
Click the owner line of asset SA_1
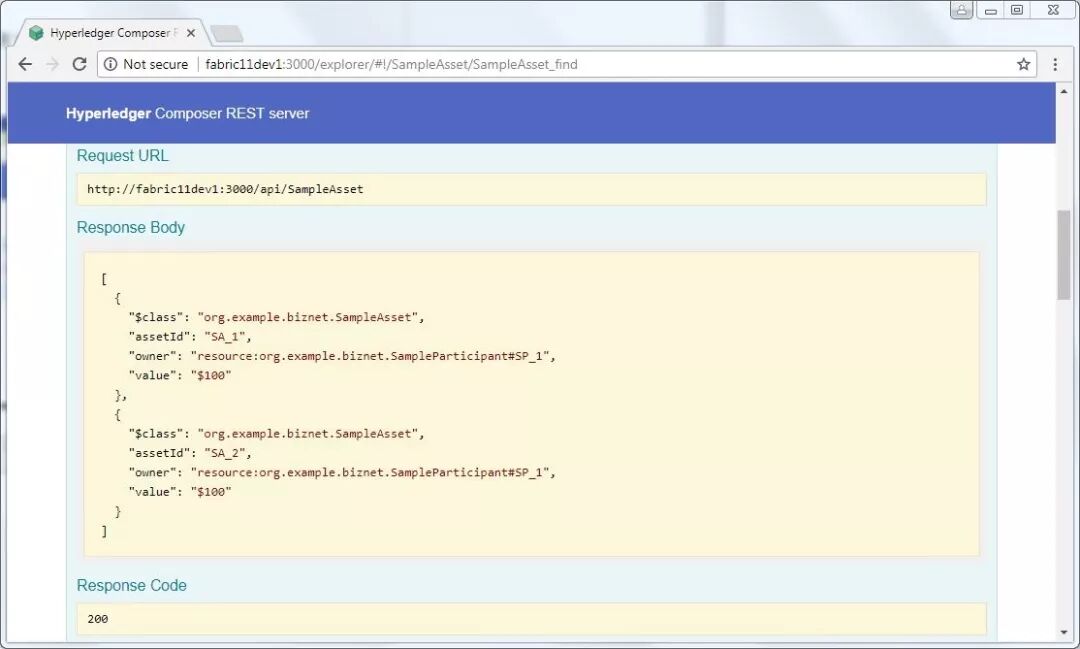tap(342, 356)
